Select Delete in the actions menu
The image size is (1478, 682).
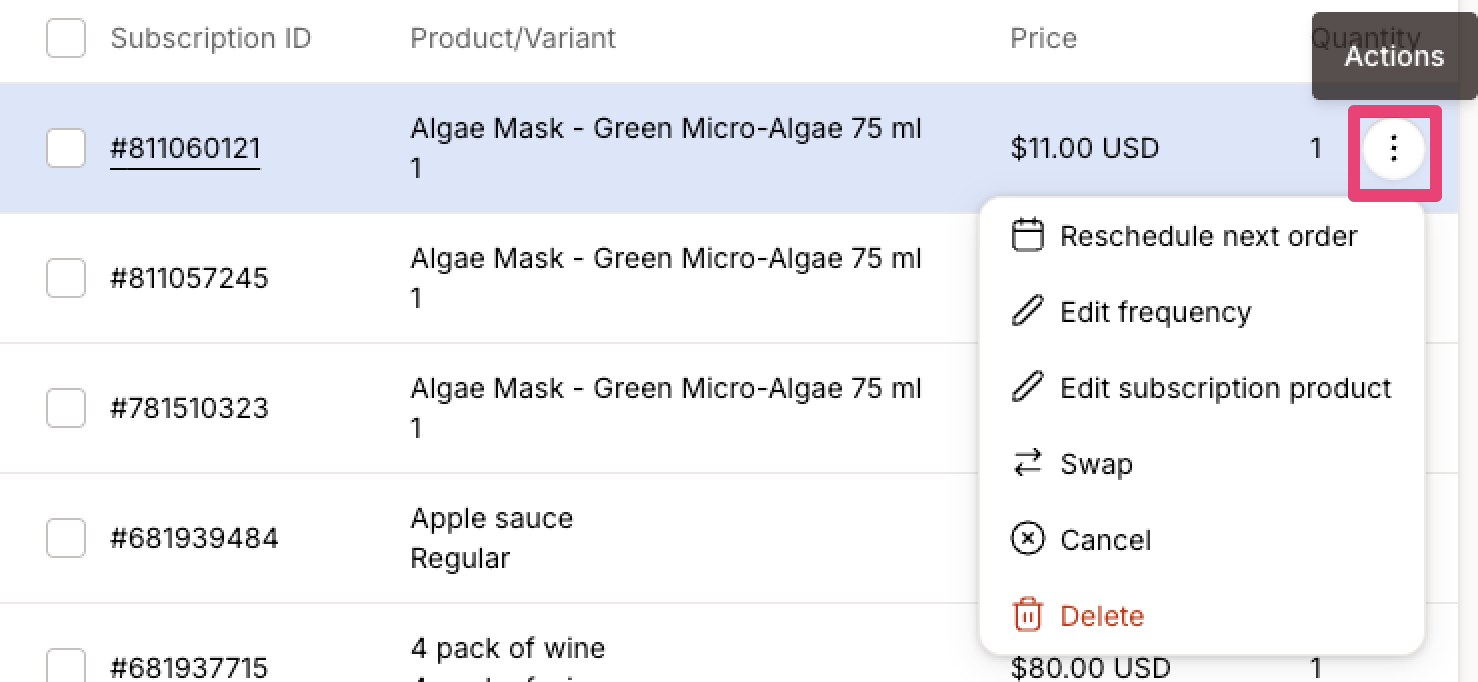point(1201,616)
